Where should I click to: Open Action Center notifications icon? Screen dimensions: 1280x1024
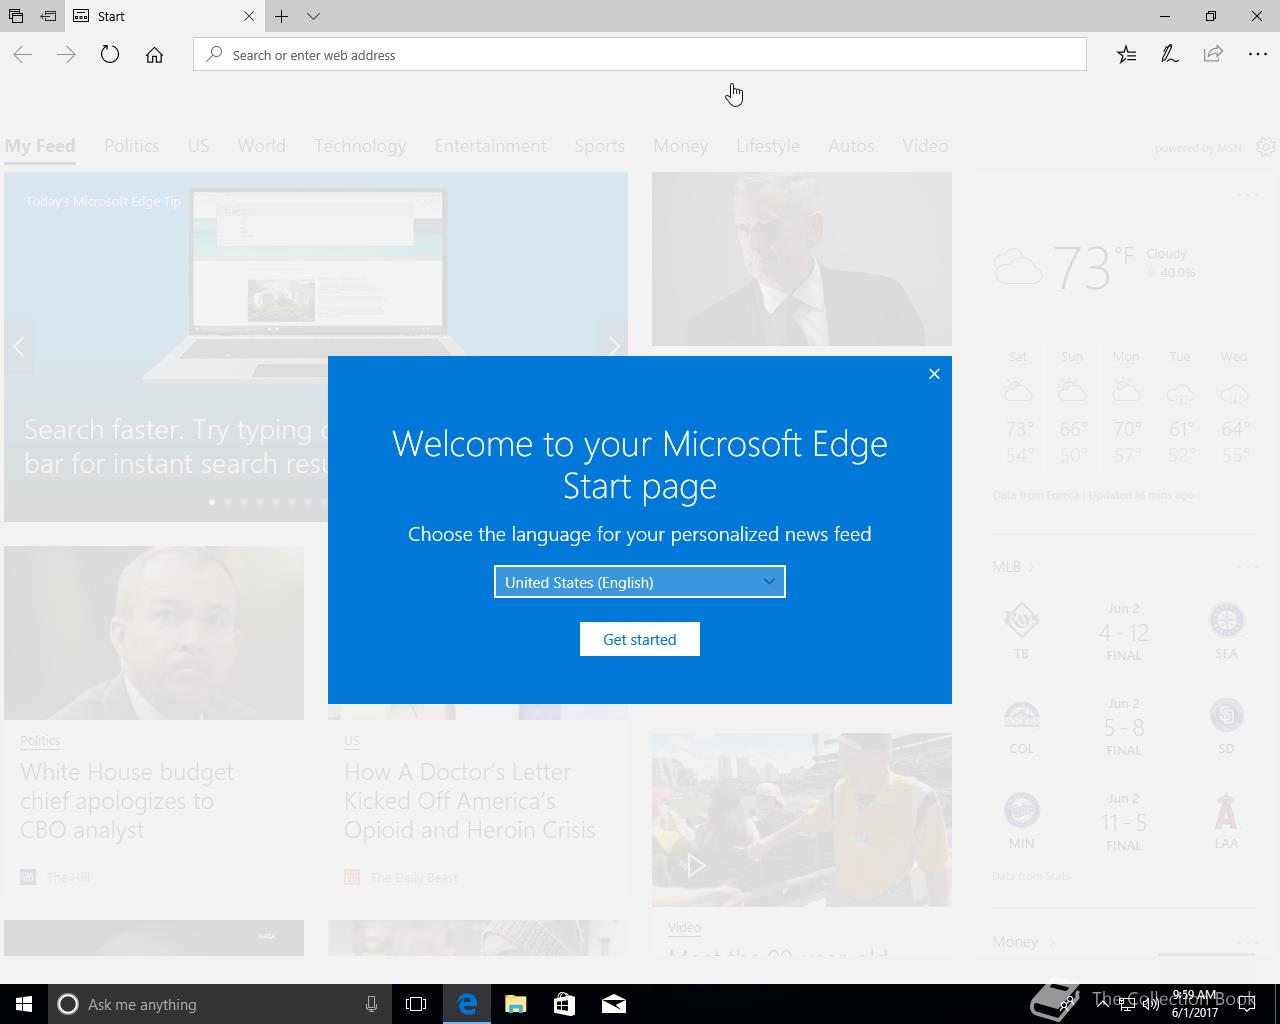click(x=1247, y=1004)
